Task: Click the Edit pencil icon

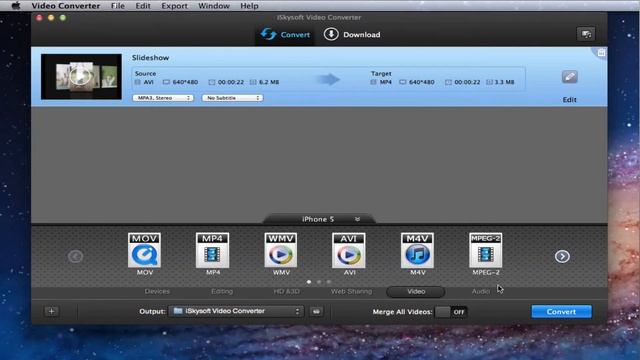Action: (x=569, y=77)
